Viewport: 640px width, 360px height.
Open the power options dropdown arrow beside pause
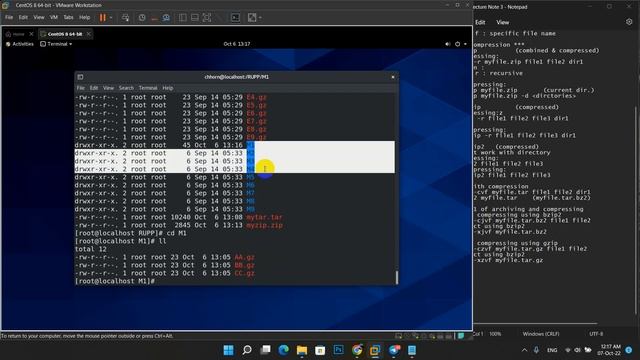(x=111, y=18)
